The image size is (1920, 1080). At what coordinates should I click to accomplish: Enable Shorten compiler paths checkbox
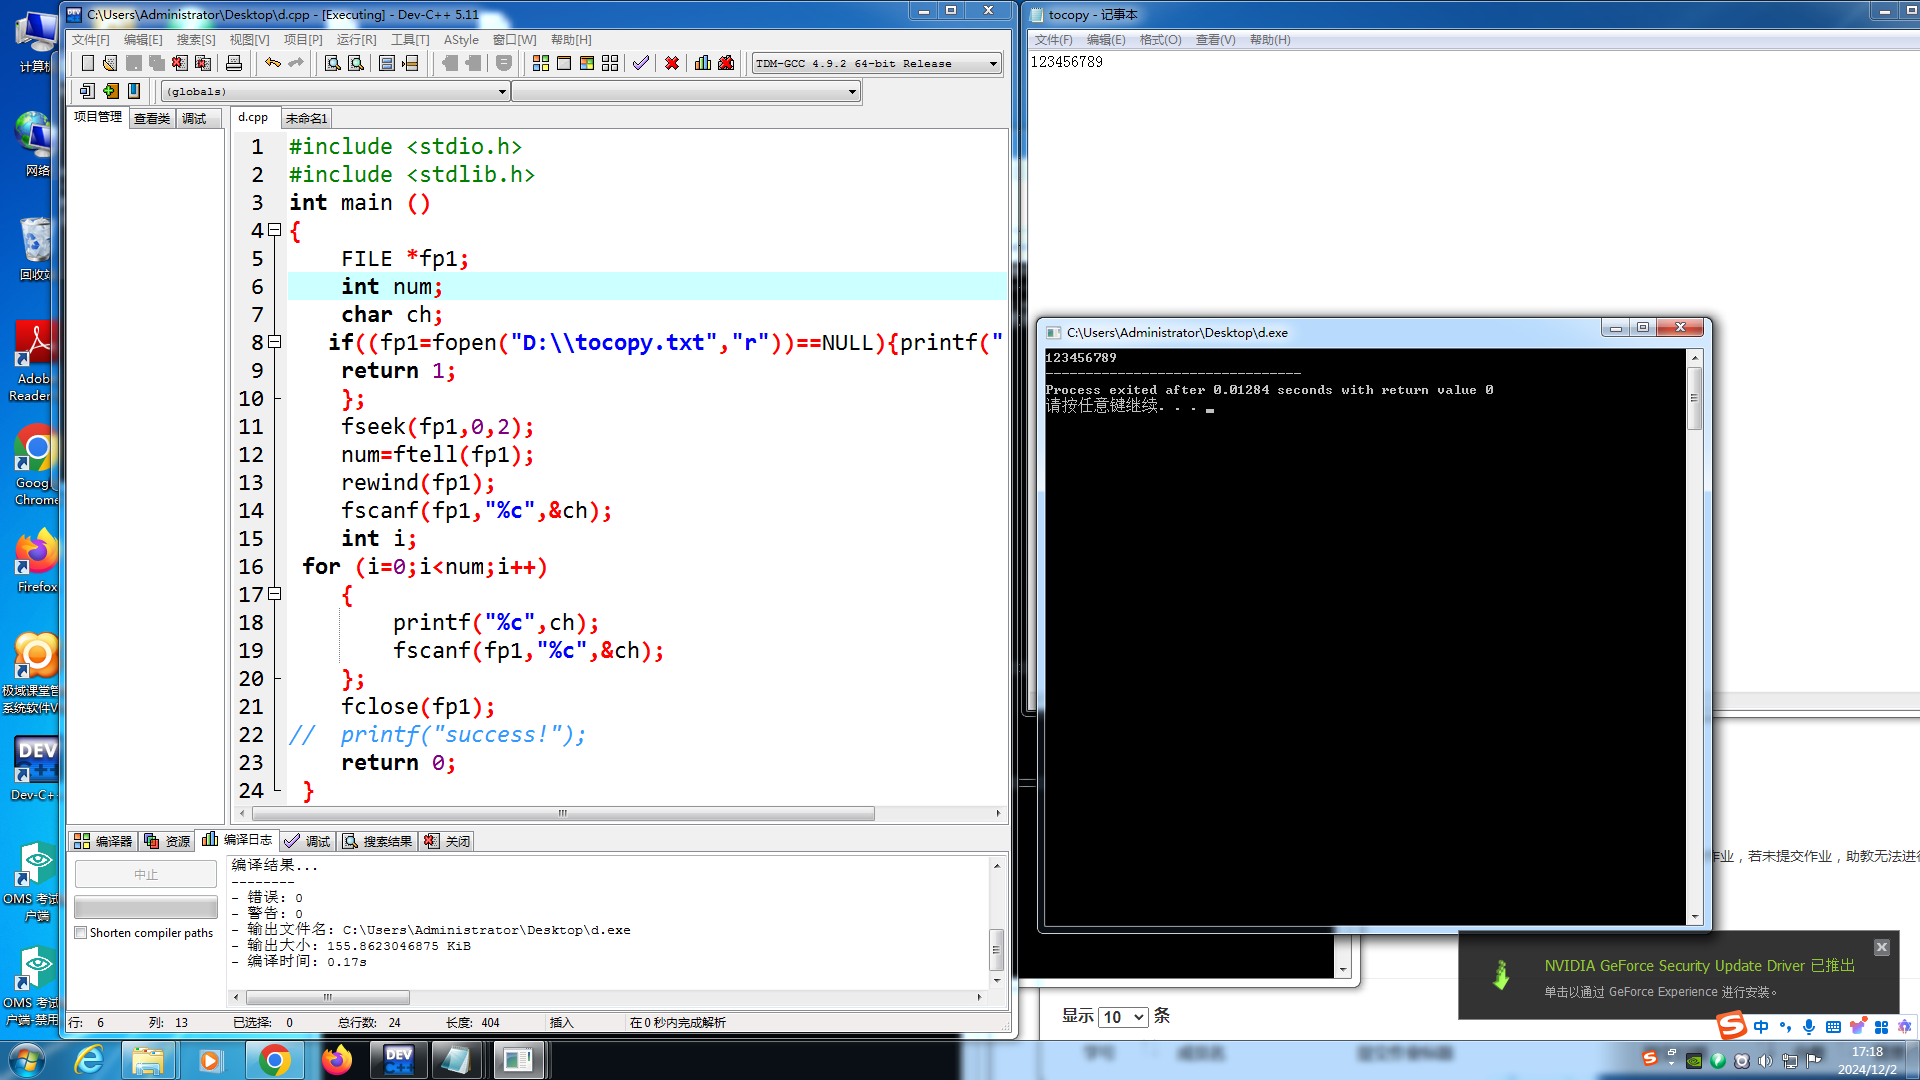tap(81, 933)
